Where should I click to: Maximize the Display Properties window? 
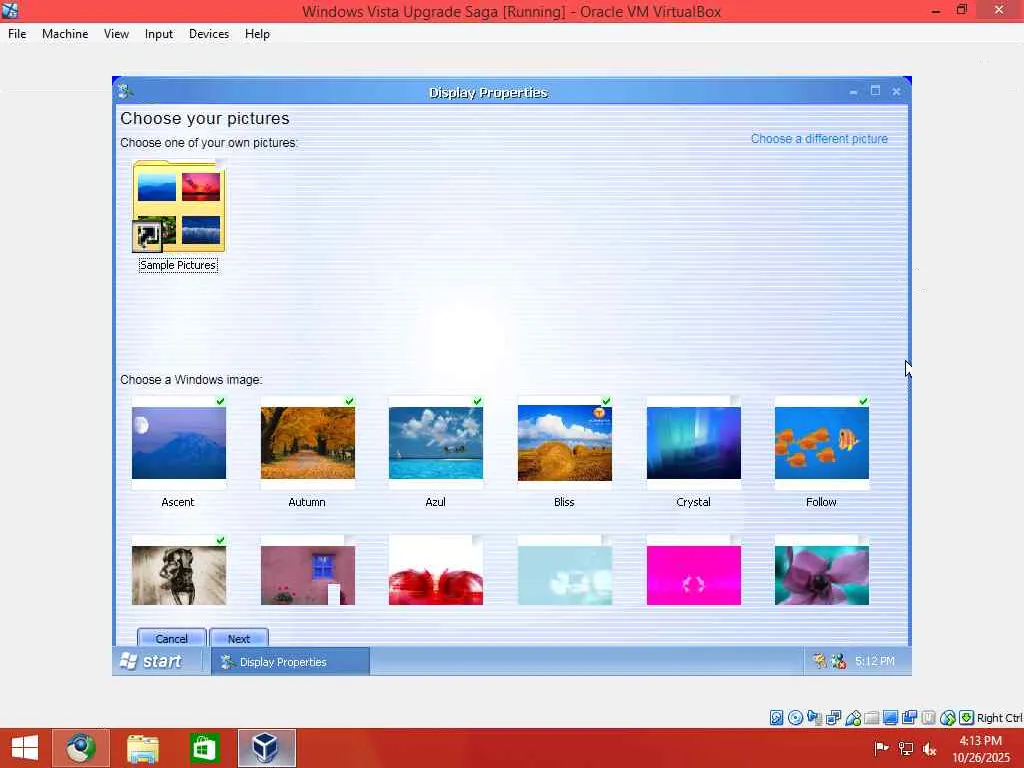tap(875, 91)
